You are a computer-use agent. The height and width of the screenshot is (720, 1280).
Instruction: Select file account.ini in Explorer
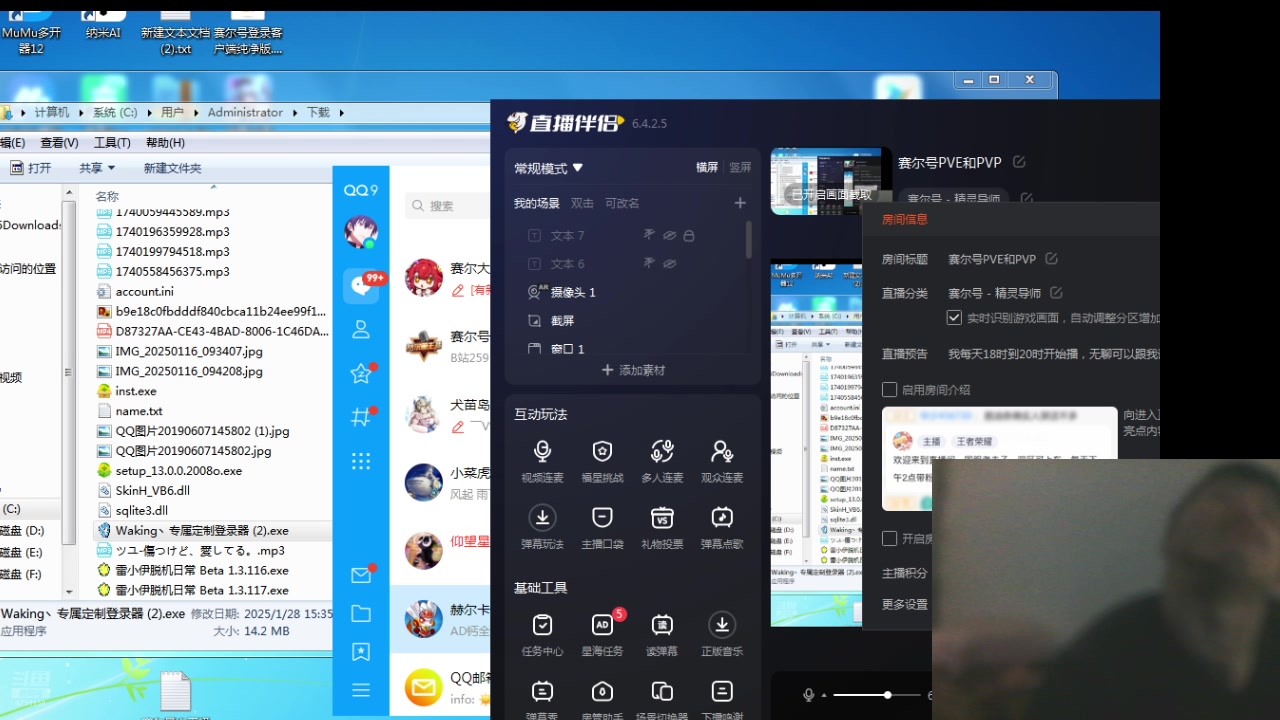point(144,291)
